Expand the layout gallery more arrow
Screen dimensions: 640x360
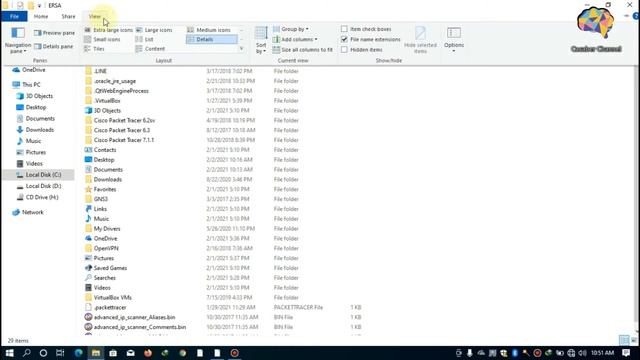(x=241, y=49)
